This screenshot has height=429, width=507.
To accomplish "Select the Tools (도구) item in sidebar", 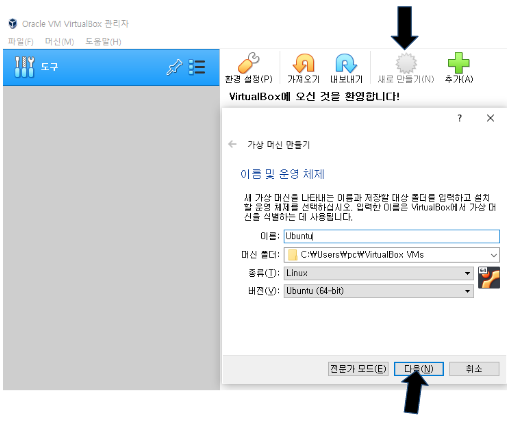I will coord(111,67).
